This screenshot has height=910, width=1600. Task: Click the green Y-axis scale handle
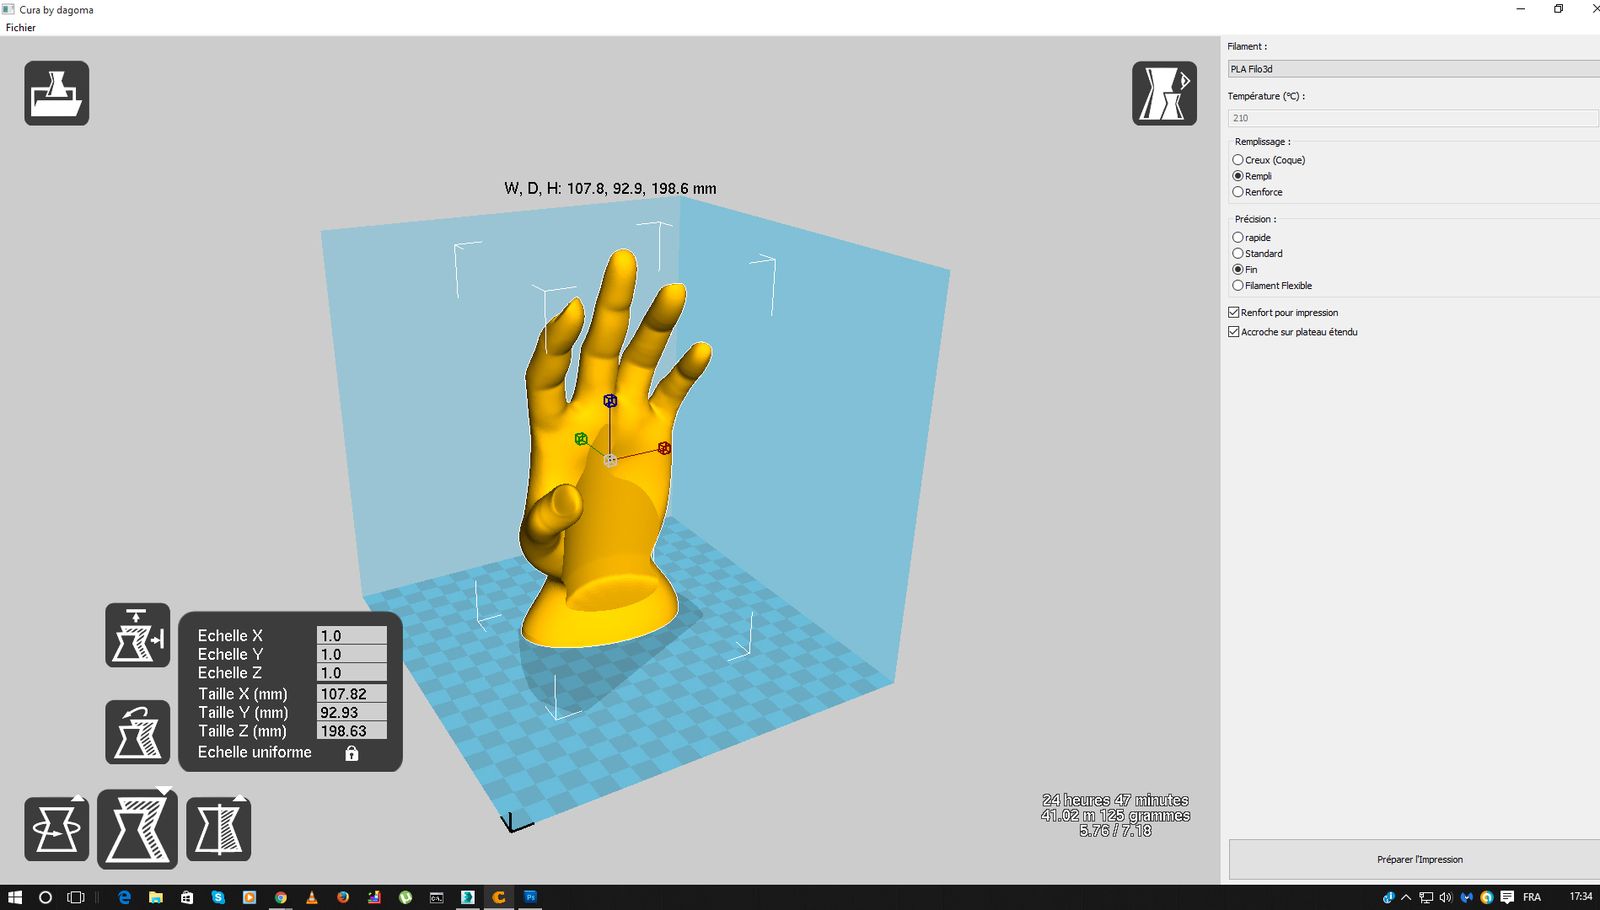pos(581,439)
